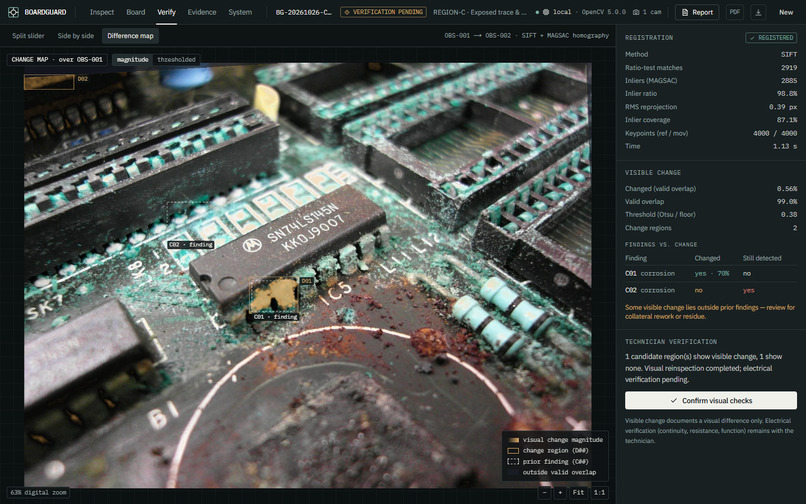Select the D02 change region at top-left of image
The width and height of the screenshot is (806, 504).
tap(49, 81)
